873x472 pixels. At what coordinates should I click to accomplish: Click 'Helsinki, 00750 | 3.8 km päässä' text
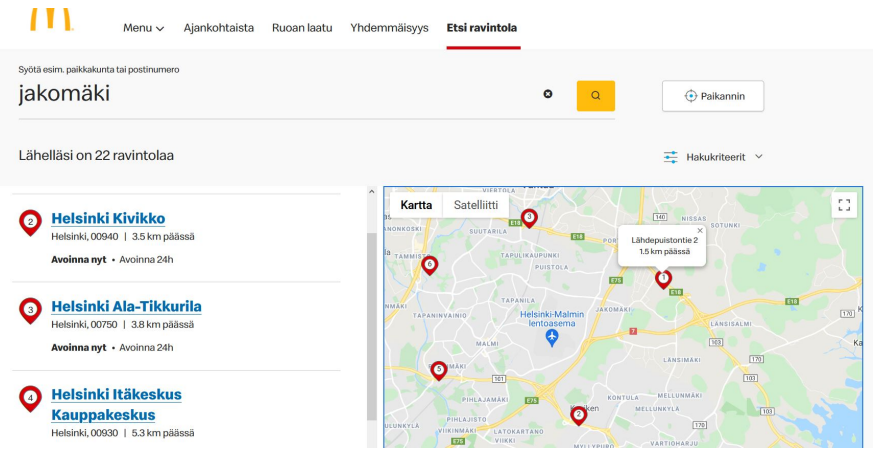click(122, 324)
